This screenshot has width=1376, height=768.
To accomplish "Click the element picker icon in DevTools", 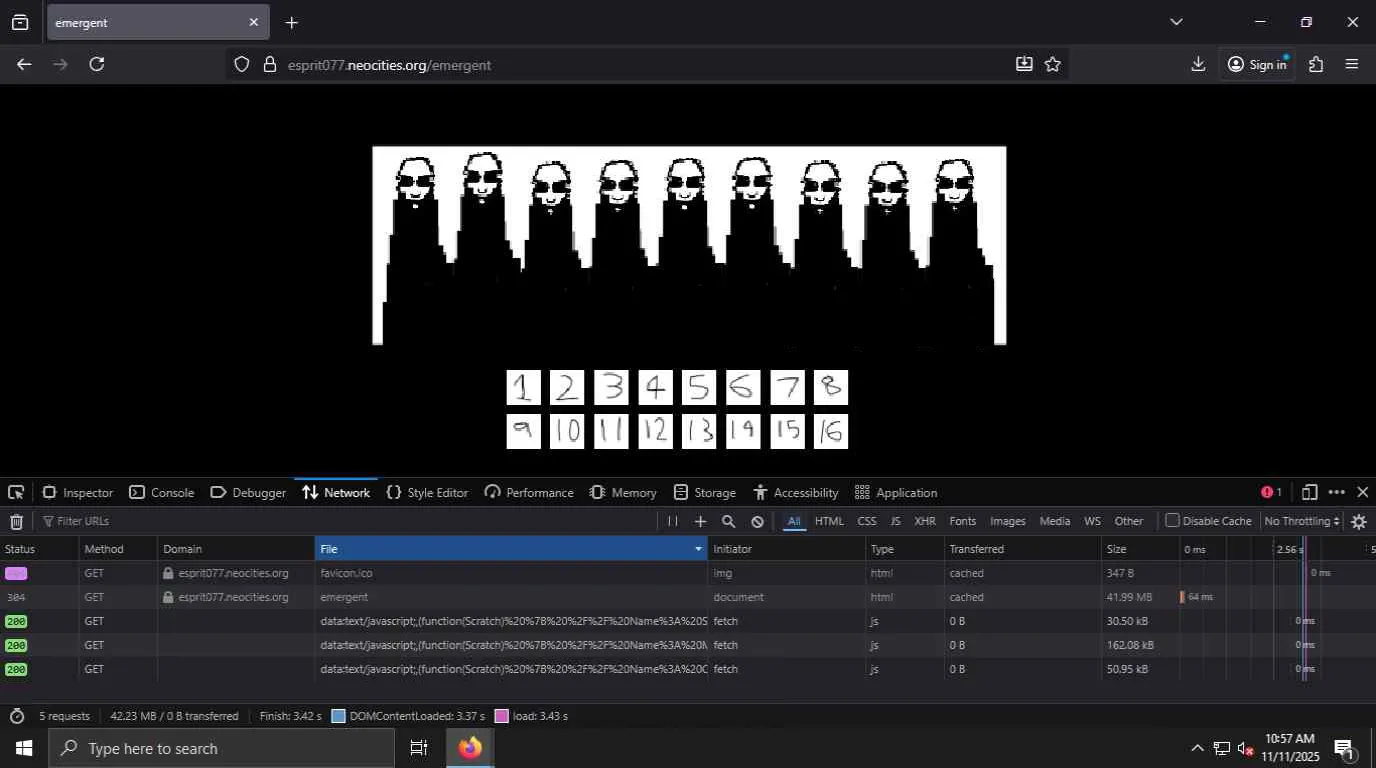I will pos(16,492).
